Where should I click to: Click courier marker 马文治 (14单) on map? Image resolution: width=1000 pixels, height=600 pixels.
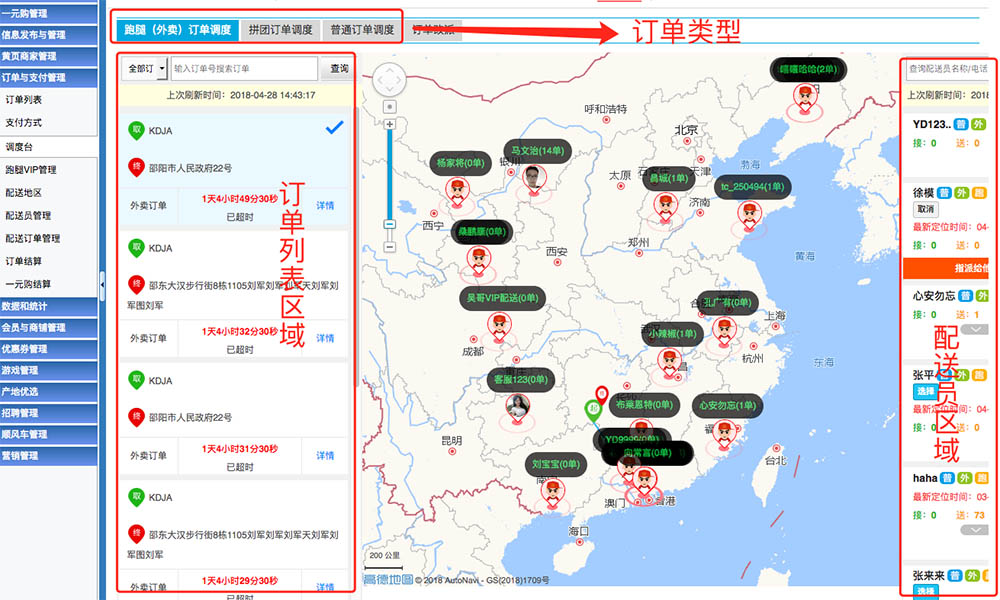(535, 178)
